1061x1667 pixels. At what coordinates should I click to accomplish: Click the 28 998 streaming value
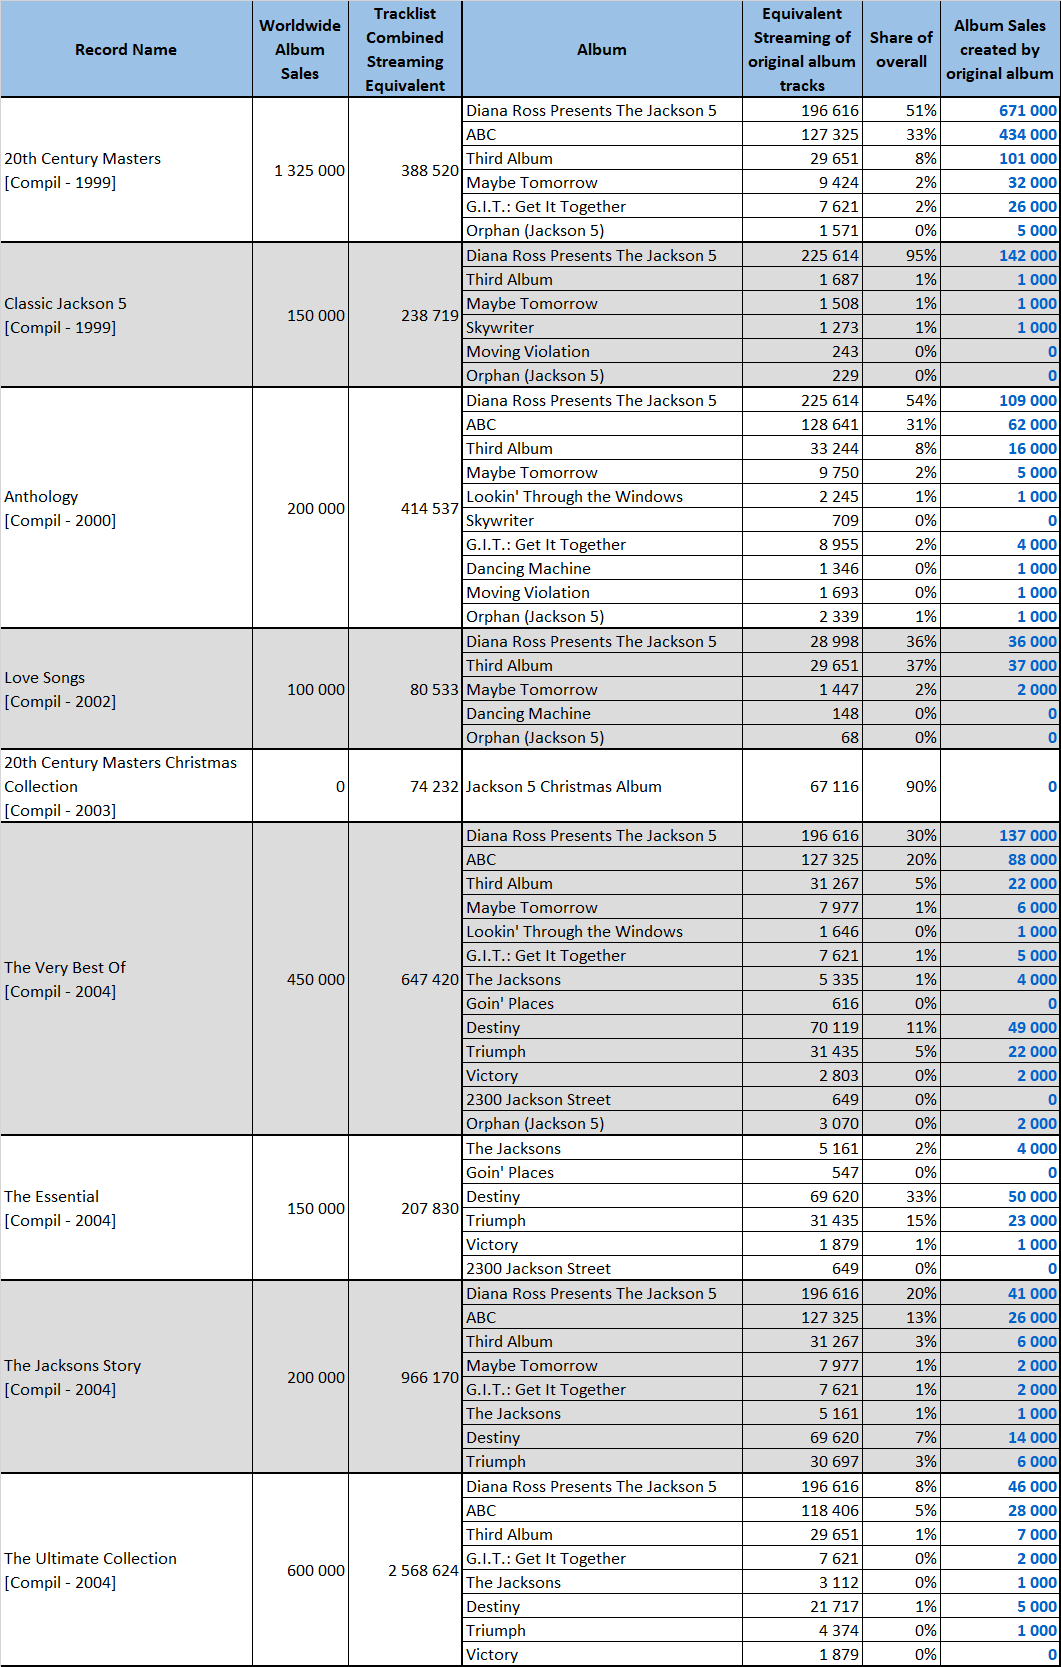coord(834,642)
